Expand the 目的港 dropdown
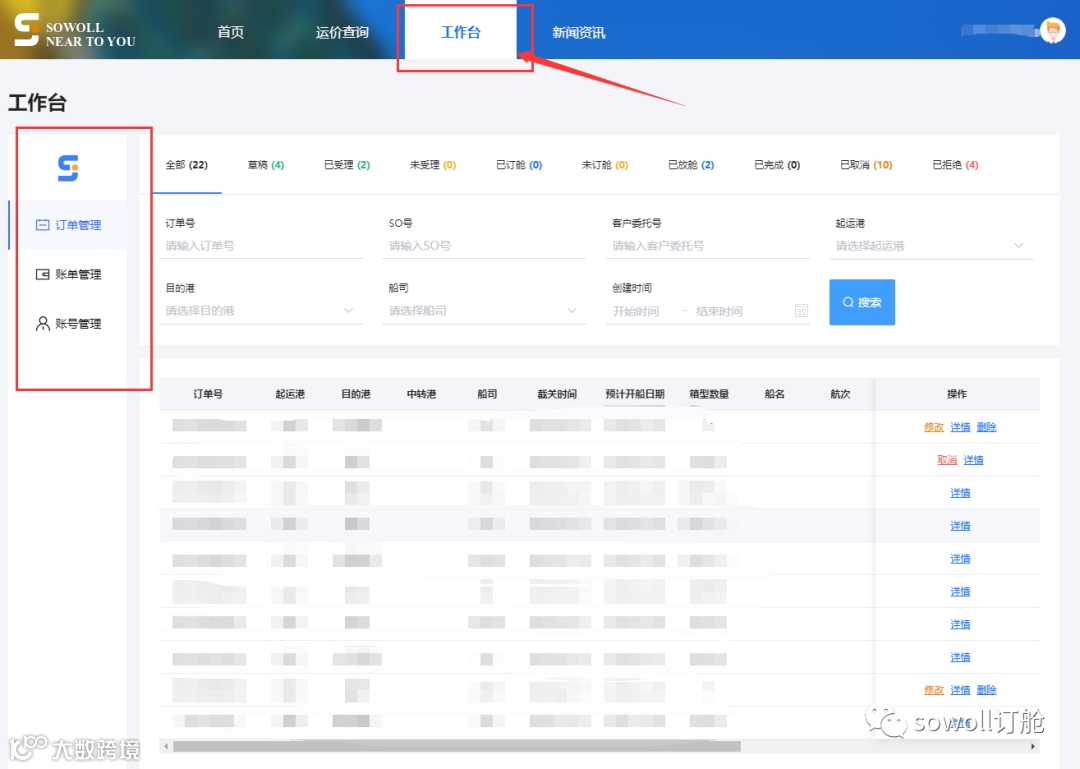1080x769 pixels. (261, 311)
